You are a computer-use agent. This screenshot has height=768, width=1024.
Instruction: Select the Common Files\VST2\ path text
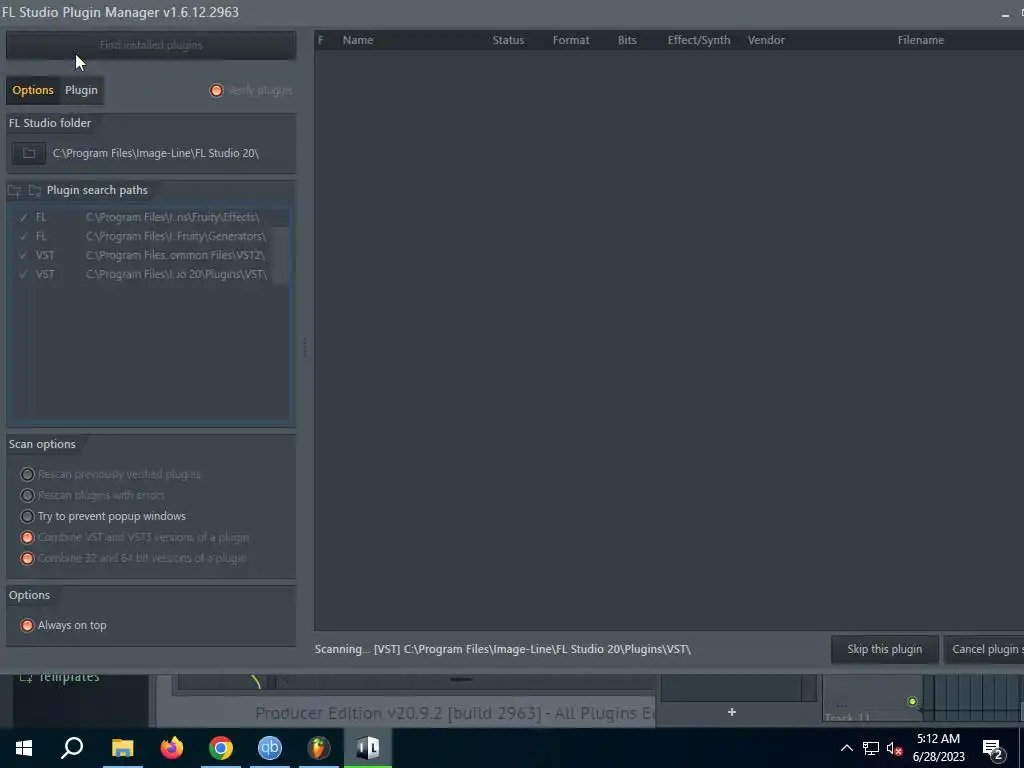pyautogui.click(x=175, y=255)
